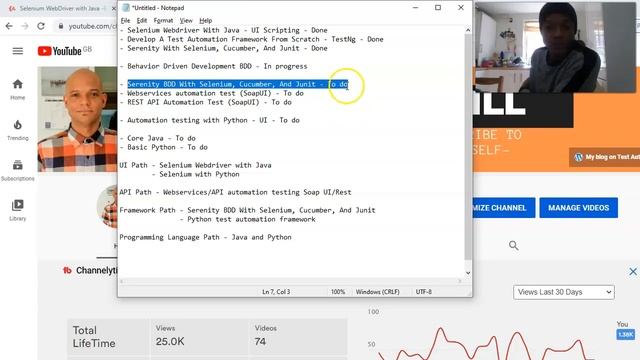
Task: Open Trending in YouTube sidebar
Action: pyautogui.click(x=18, y=130)
